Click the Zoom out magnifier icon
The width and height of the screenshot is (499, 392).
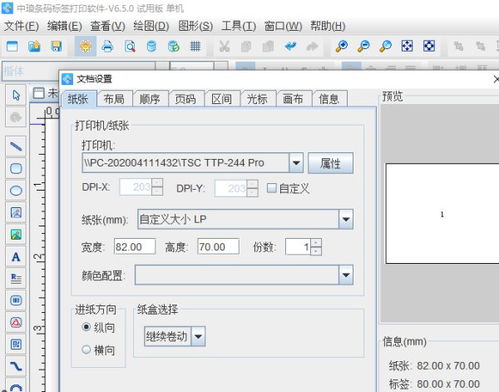pos(363,46)
